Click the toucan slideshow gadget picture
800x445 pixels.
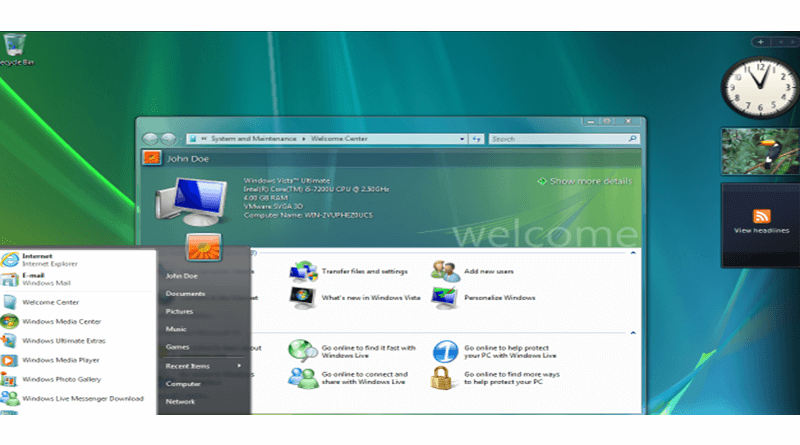(760, 152)
